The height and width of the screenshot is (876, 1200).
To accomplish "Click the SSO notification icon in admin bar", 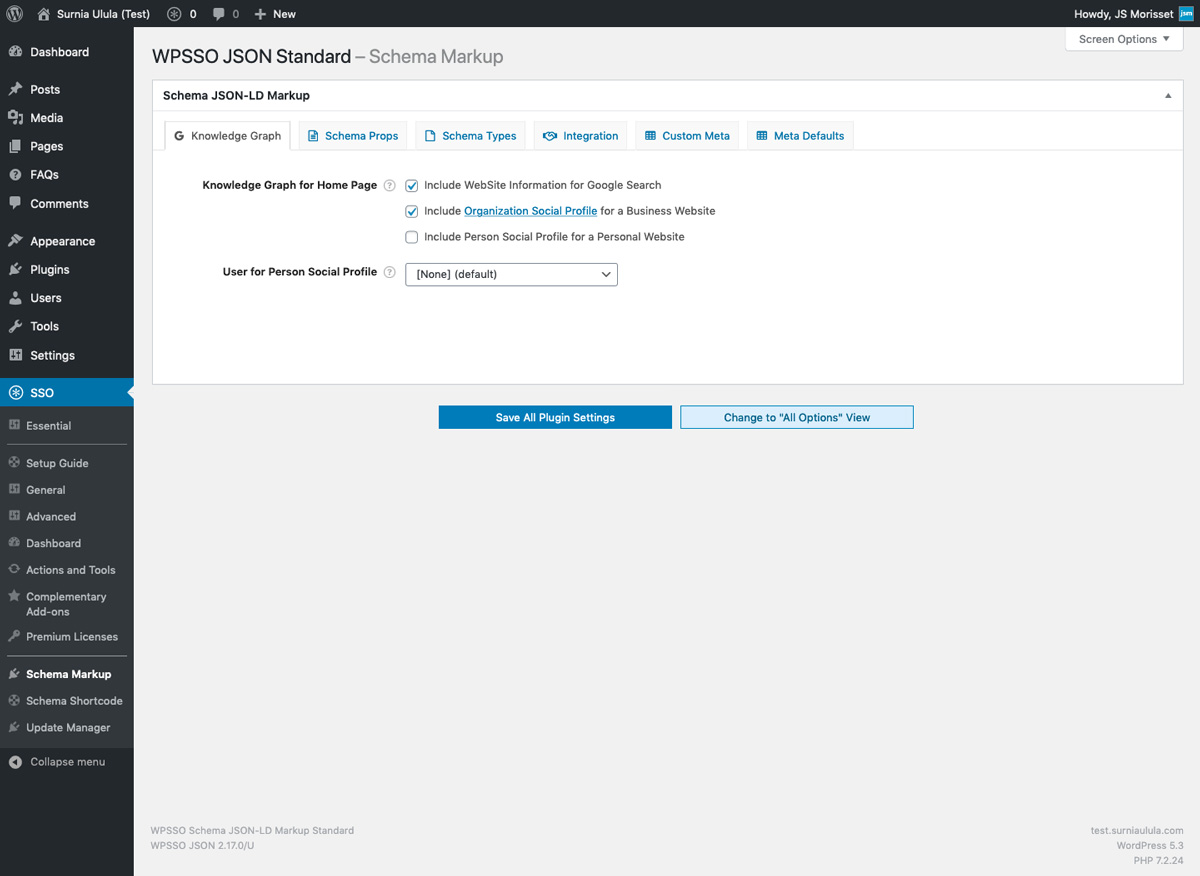I will pos(174,14).
